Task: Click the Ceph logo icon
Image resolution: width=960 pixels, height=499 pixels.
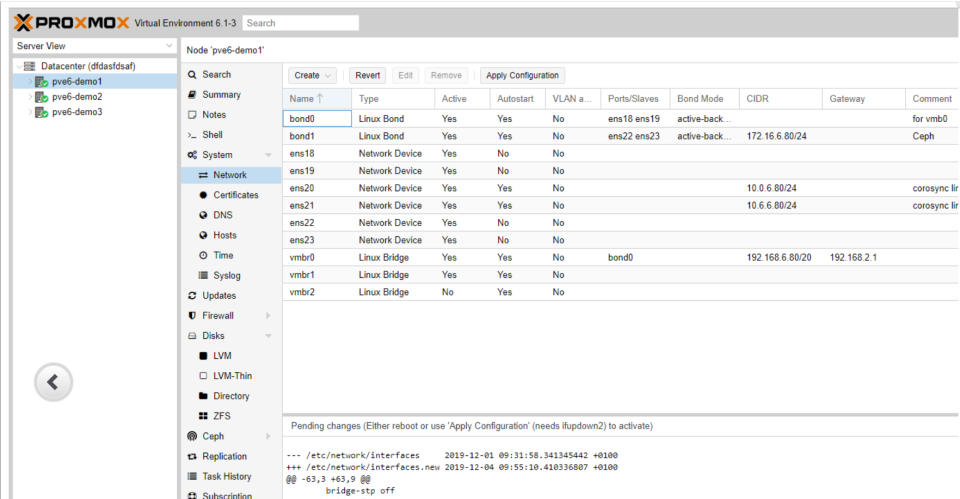Action: (192, 437)
